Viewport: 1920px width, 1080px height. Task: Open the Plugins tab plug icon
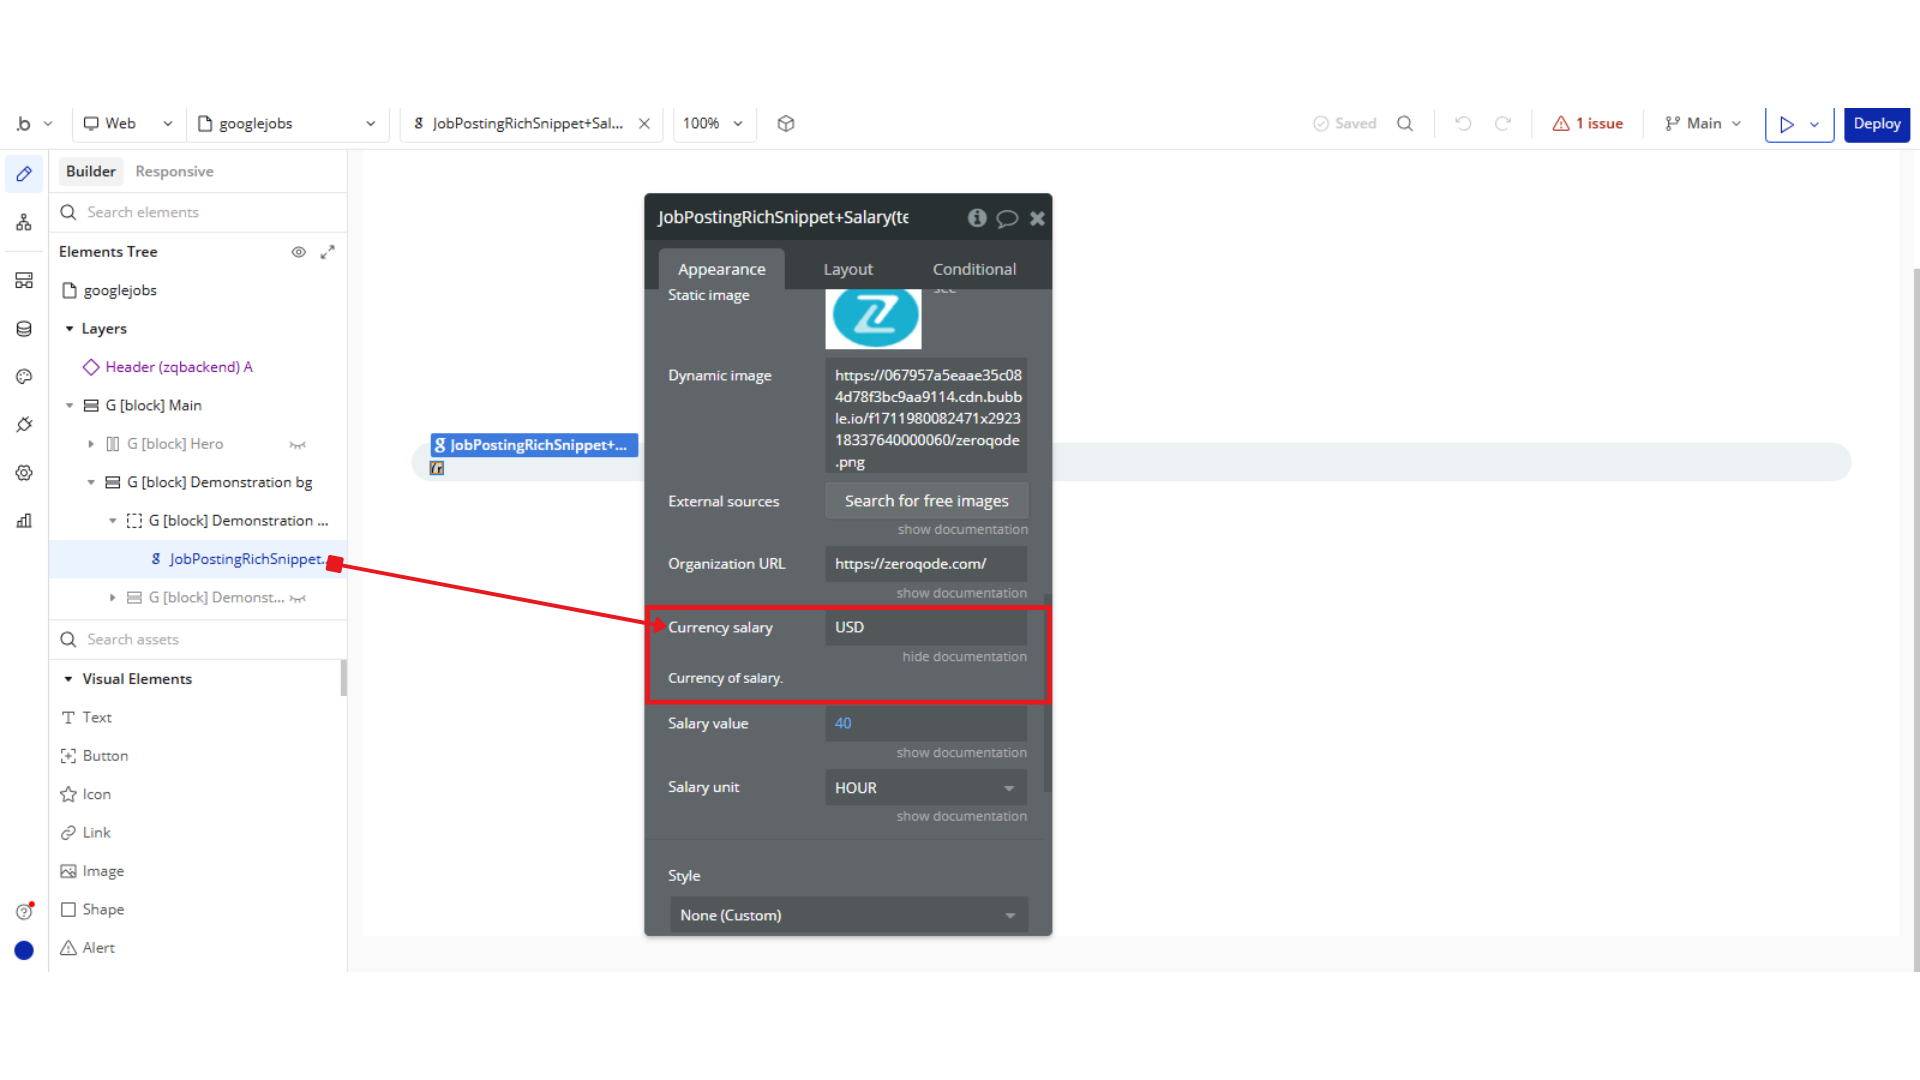24,425
